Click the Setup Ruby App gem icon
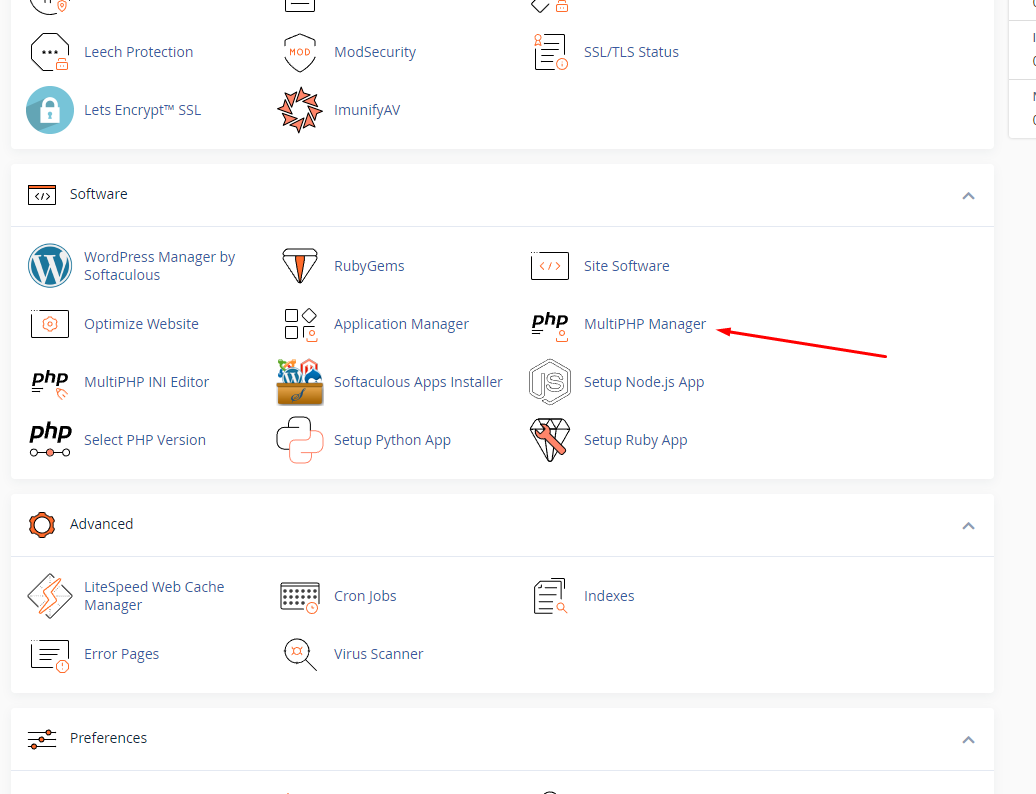Image resolution: width=1036 pixels, height=794 pixels. coord(549,440)
